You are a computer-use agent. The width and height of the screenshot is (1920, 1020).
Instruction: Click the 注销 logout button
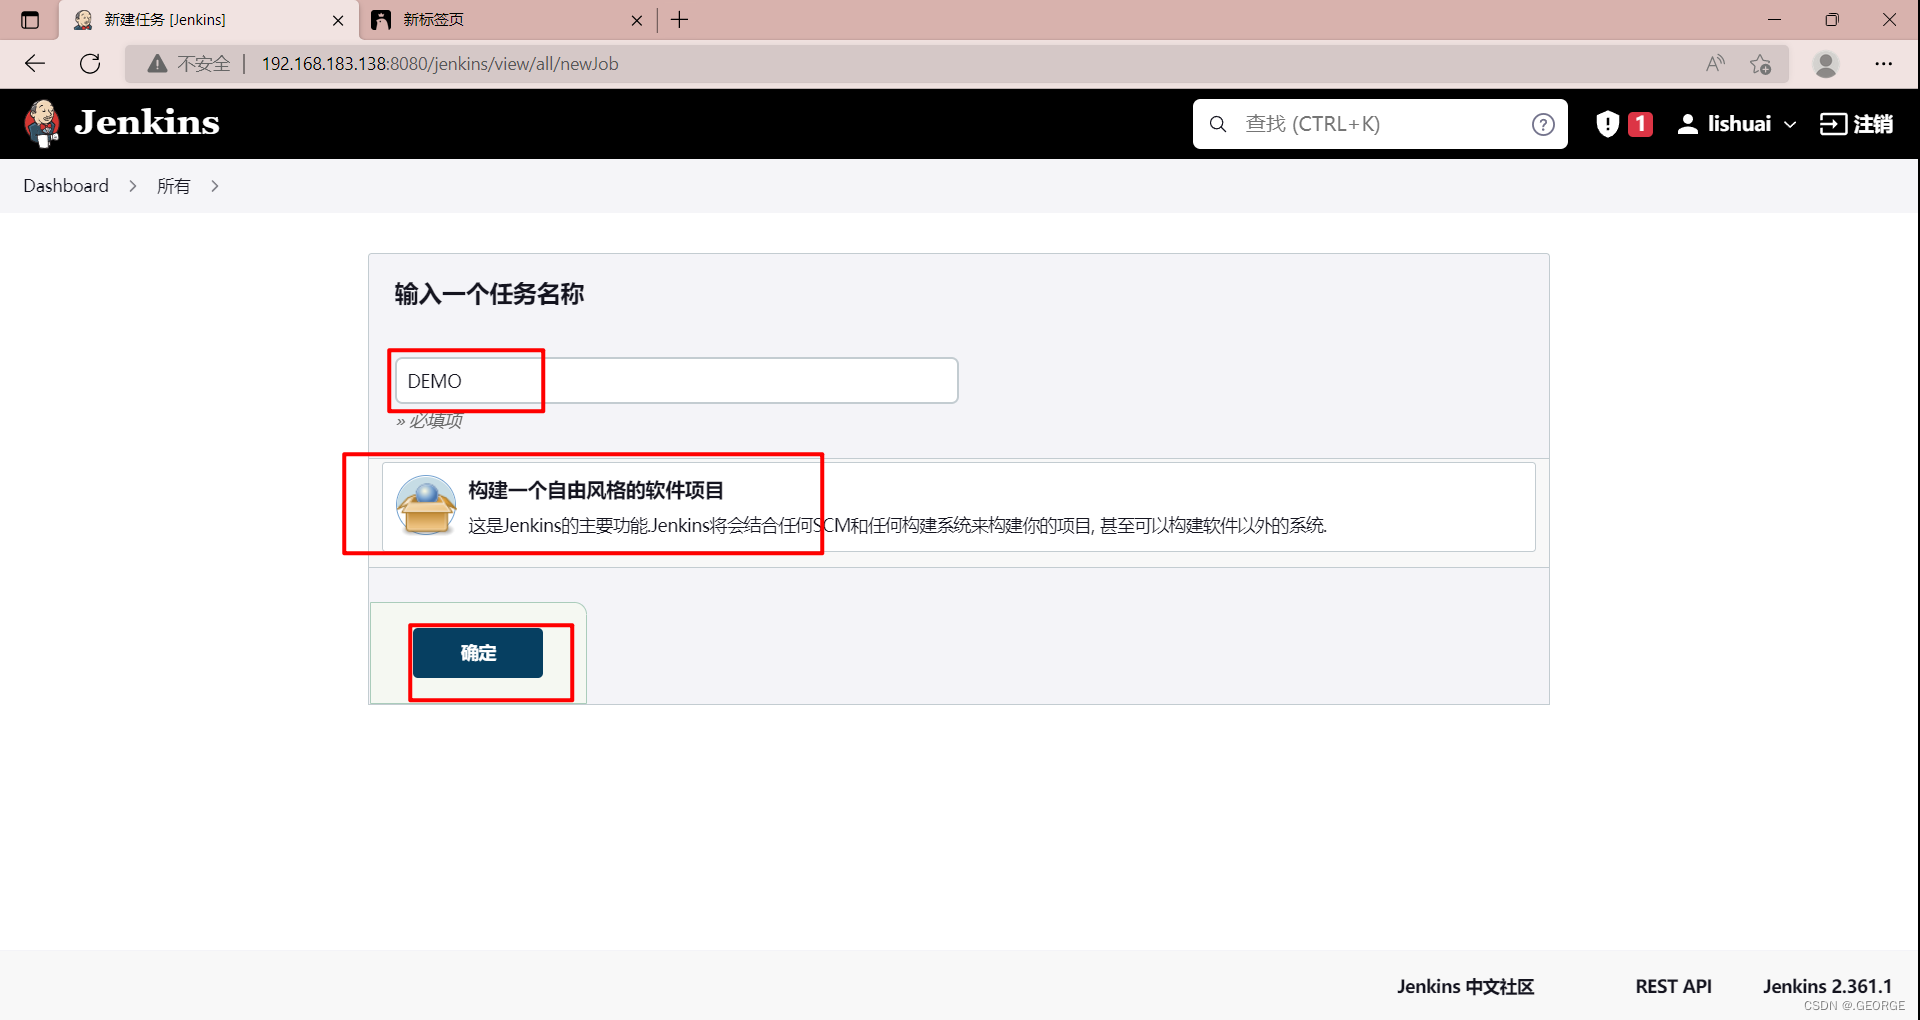[x=1856, y=124]
